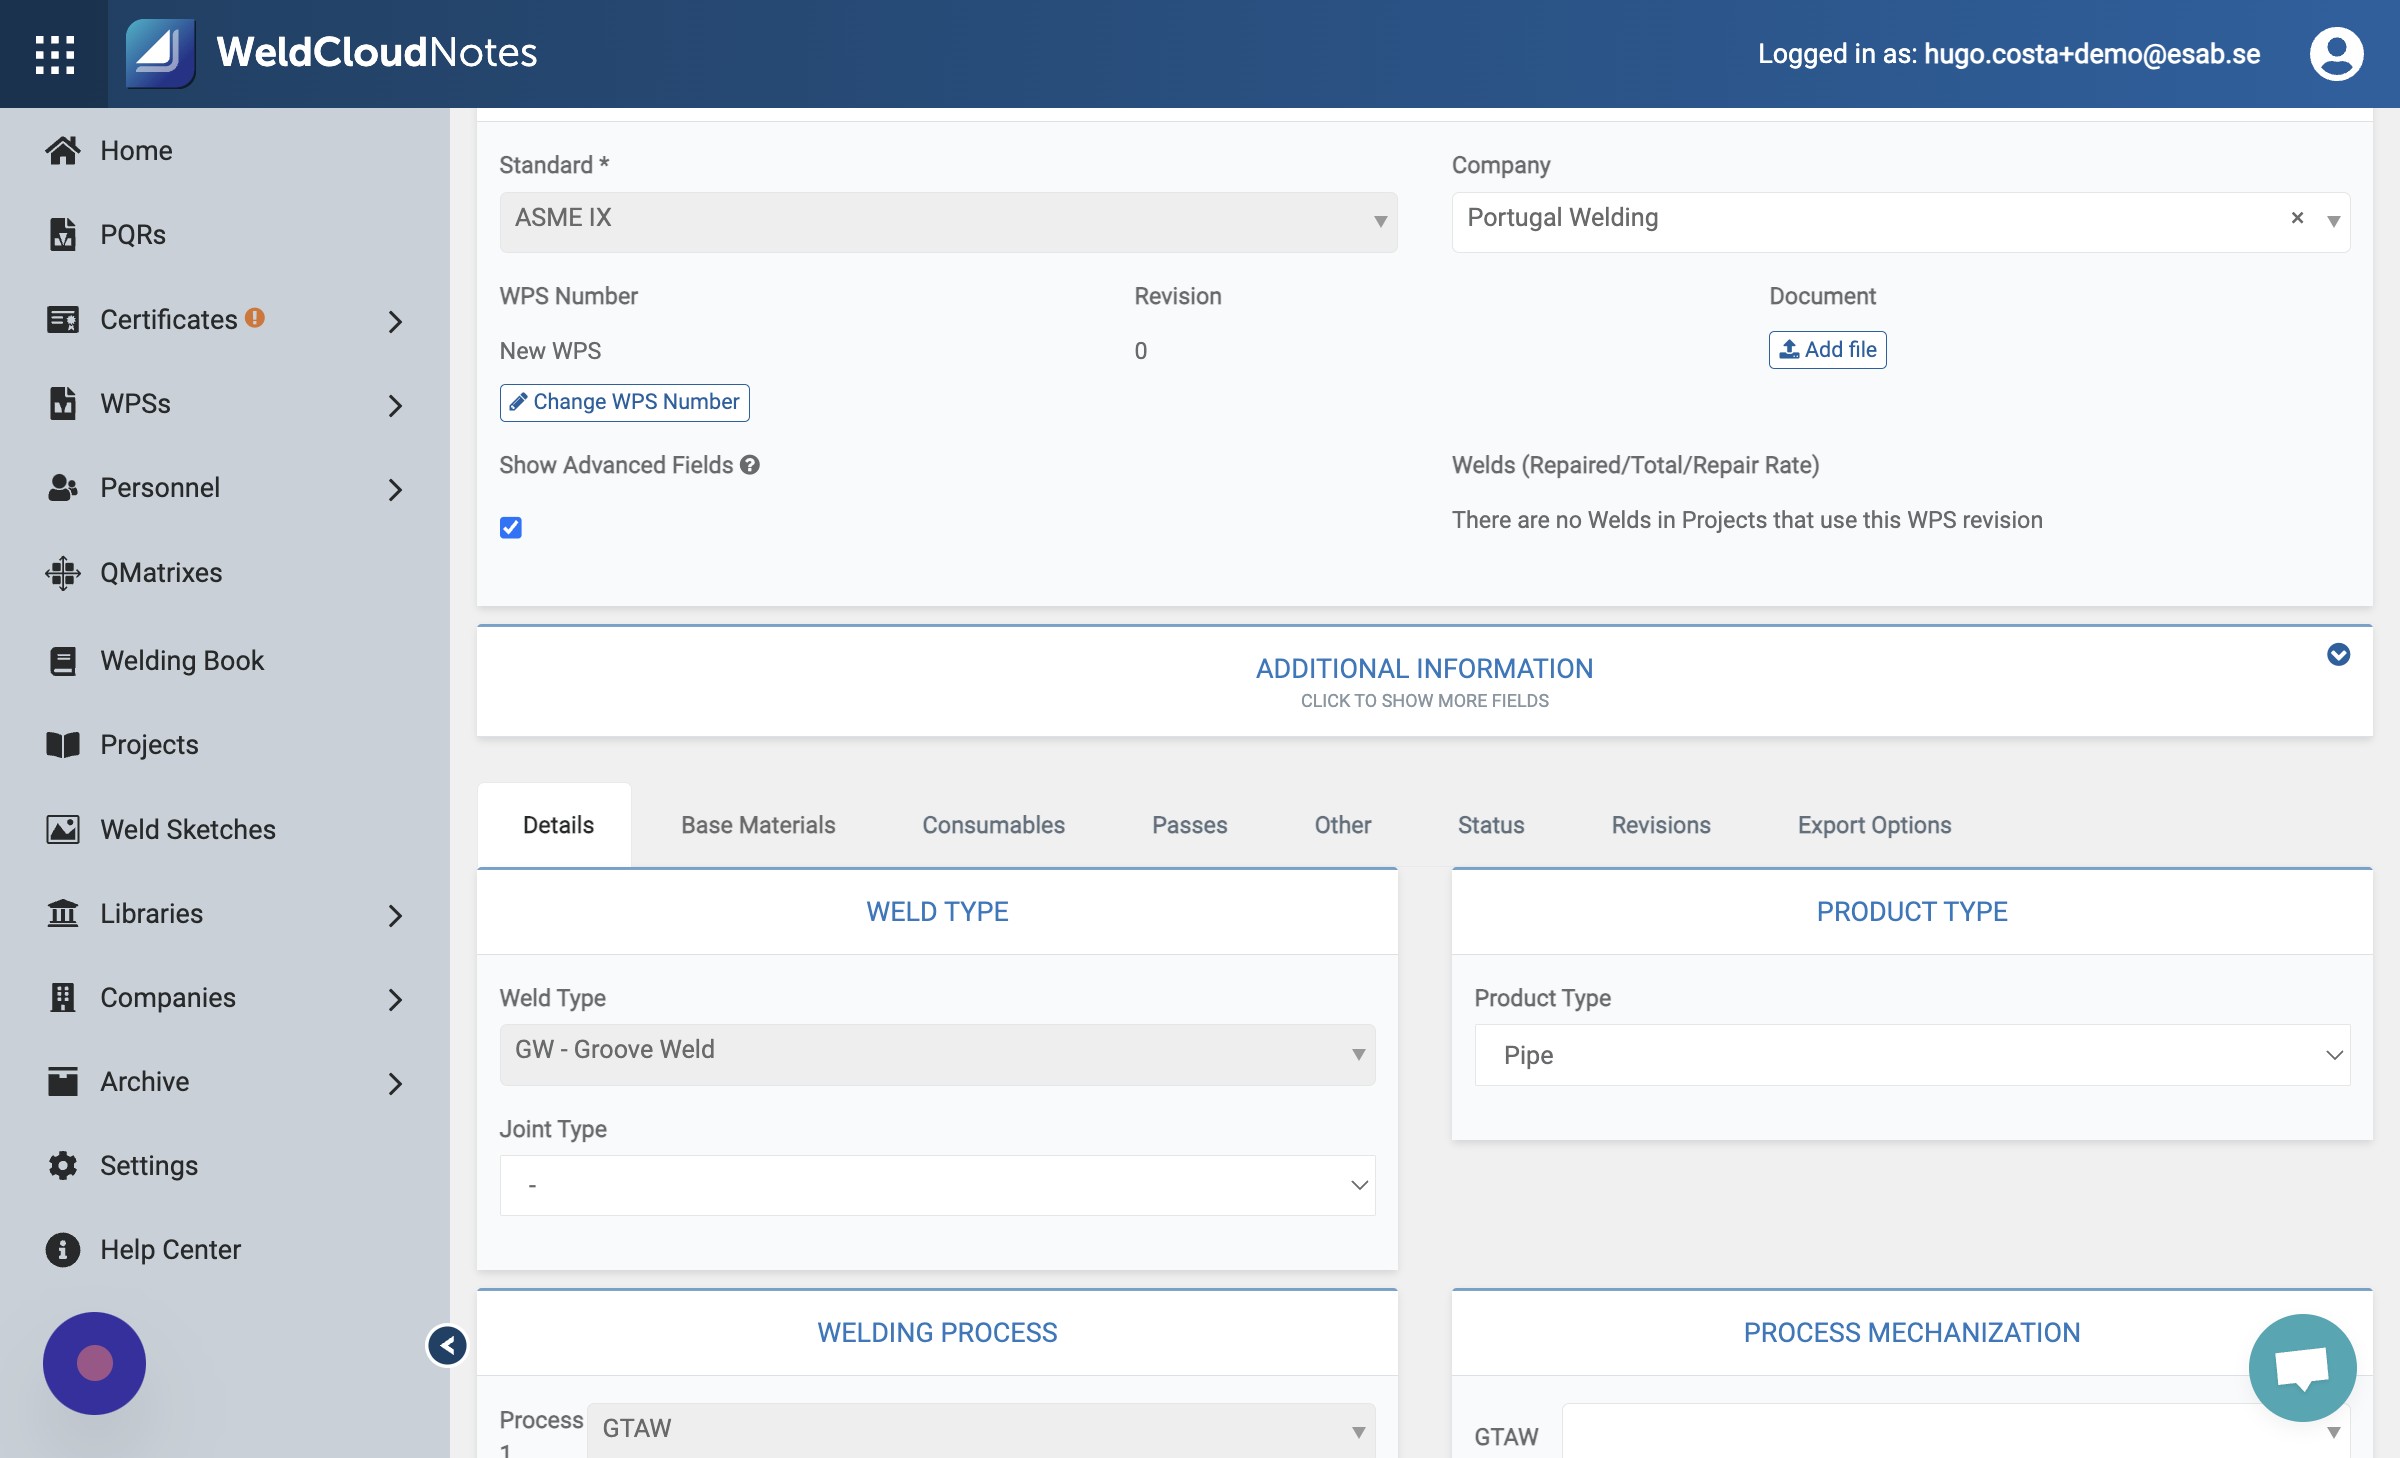Open the Product Type Pipe dropdown

[1912, 1055]
